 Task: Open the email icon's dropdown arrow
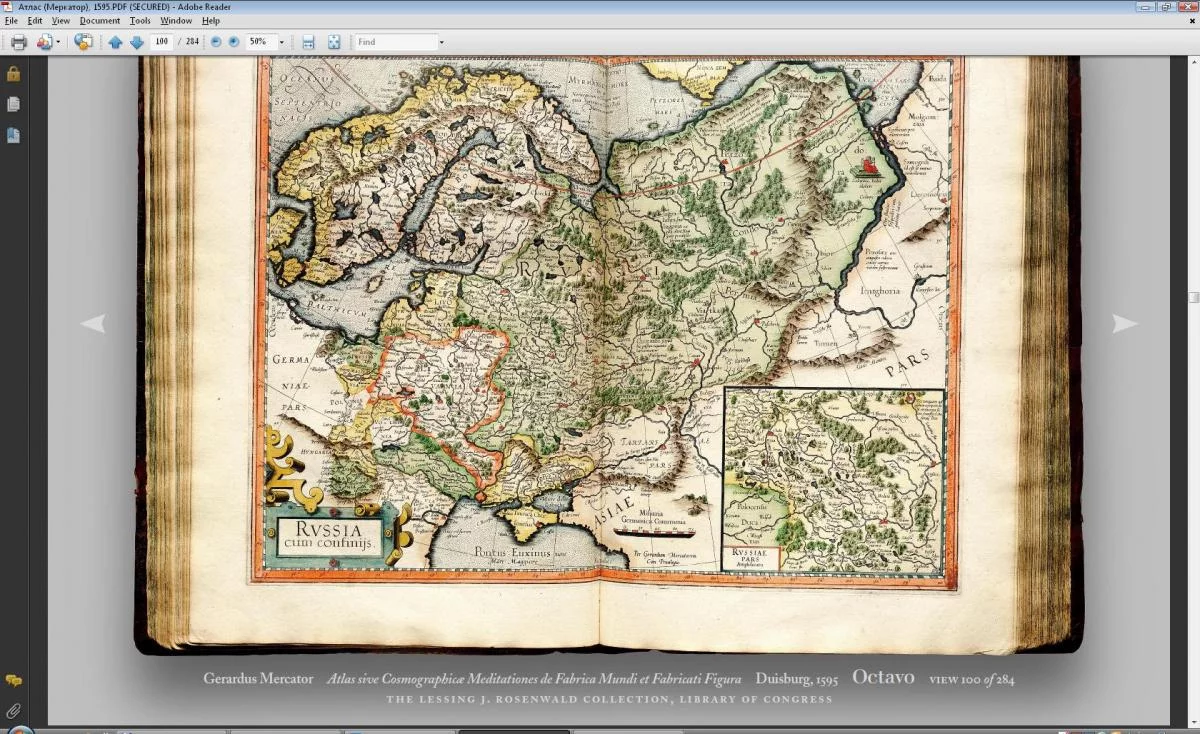click(58, 42)
